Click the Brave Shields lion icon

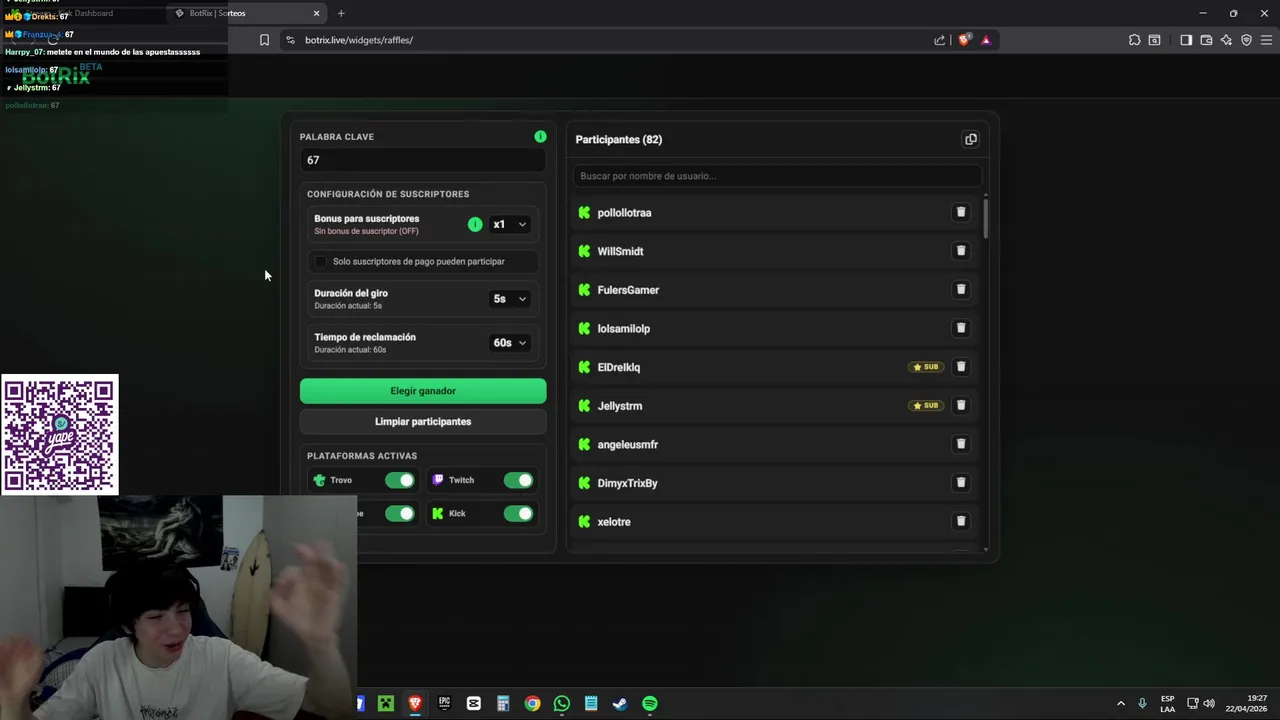[964, 40]
